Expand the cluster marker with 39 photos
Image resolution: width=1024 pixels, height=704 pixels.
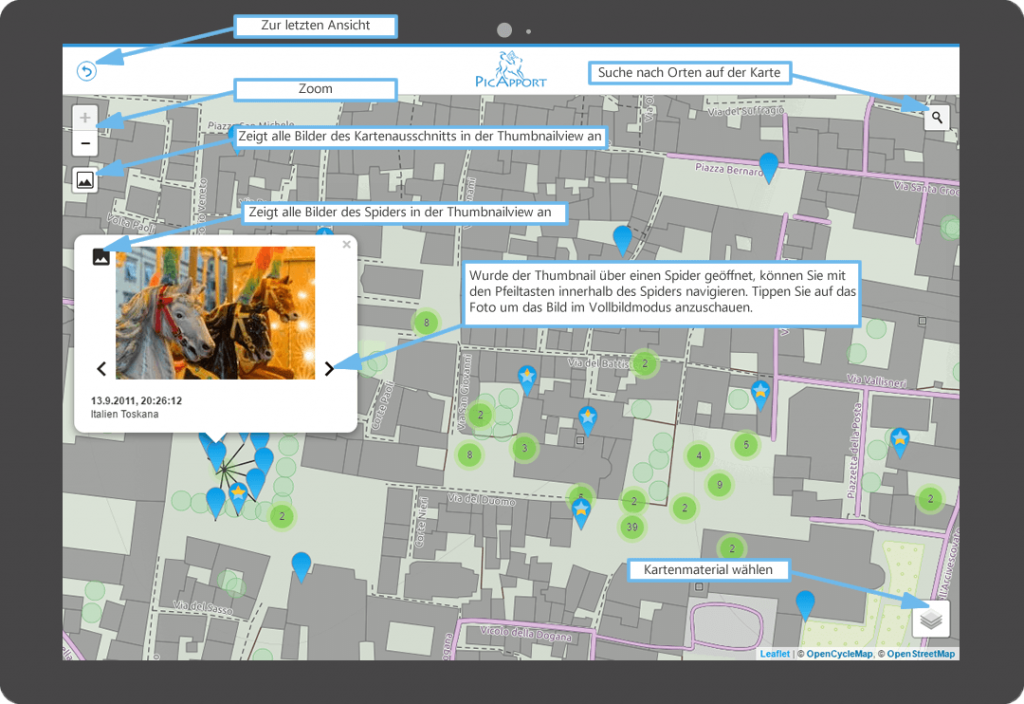tap(631, 527)
